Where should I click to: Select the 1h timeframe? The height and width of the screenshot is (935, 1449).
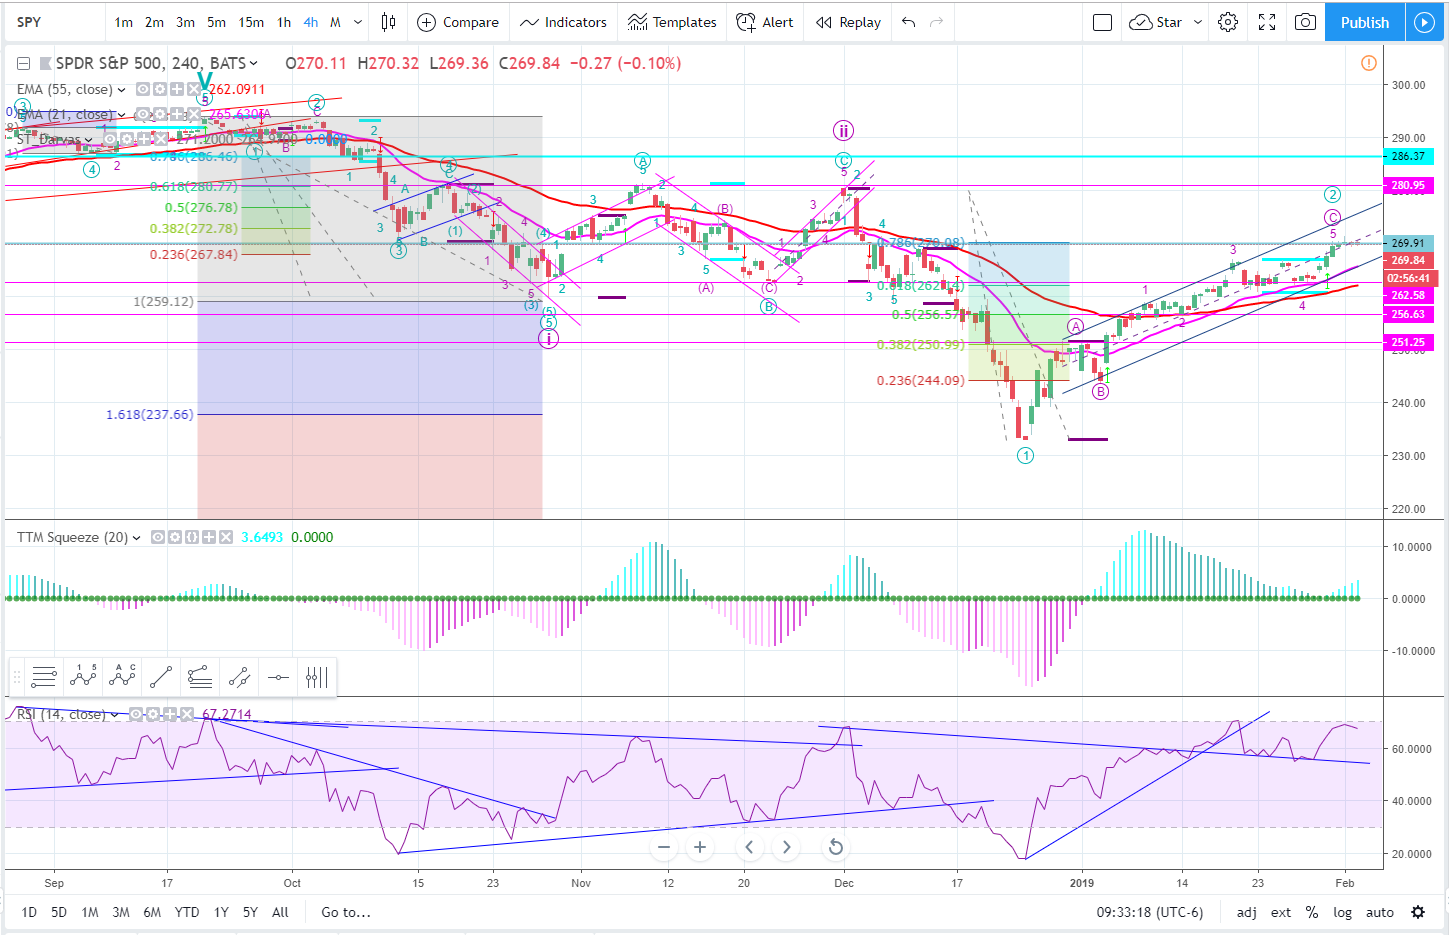click(x=284, y=22)
